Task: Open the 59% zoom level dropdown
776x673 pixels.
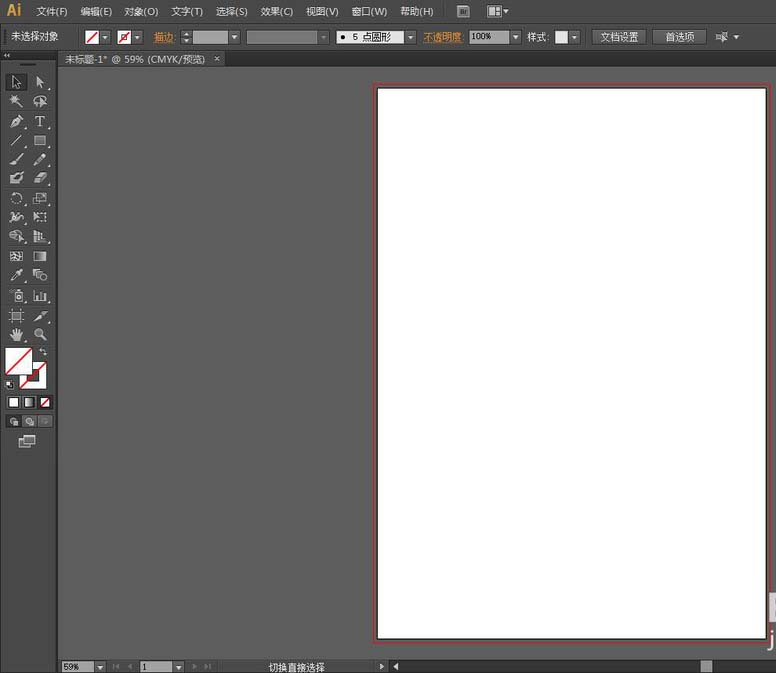Action: click(x=100, y=667)
